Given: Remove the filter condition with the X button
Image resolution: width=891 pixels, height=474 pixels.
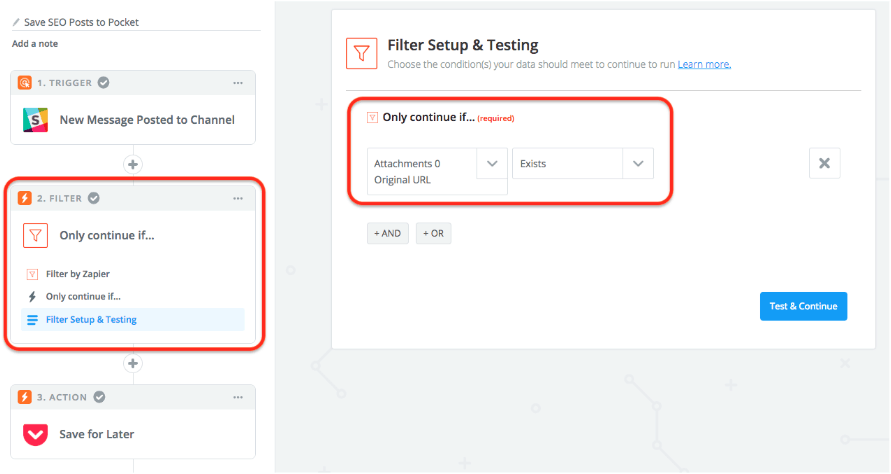Looking at the screenshot, I should click(x=824, y=163).
